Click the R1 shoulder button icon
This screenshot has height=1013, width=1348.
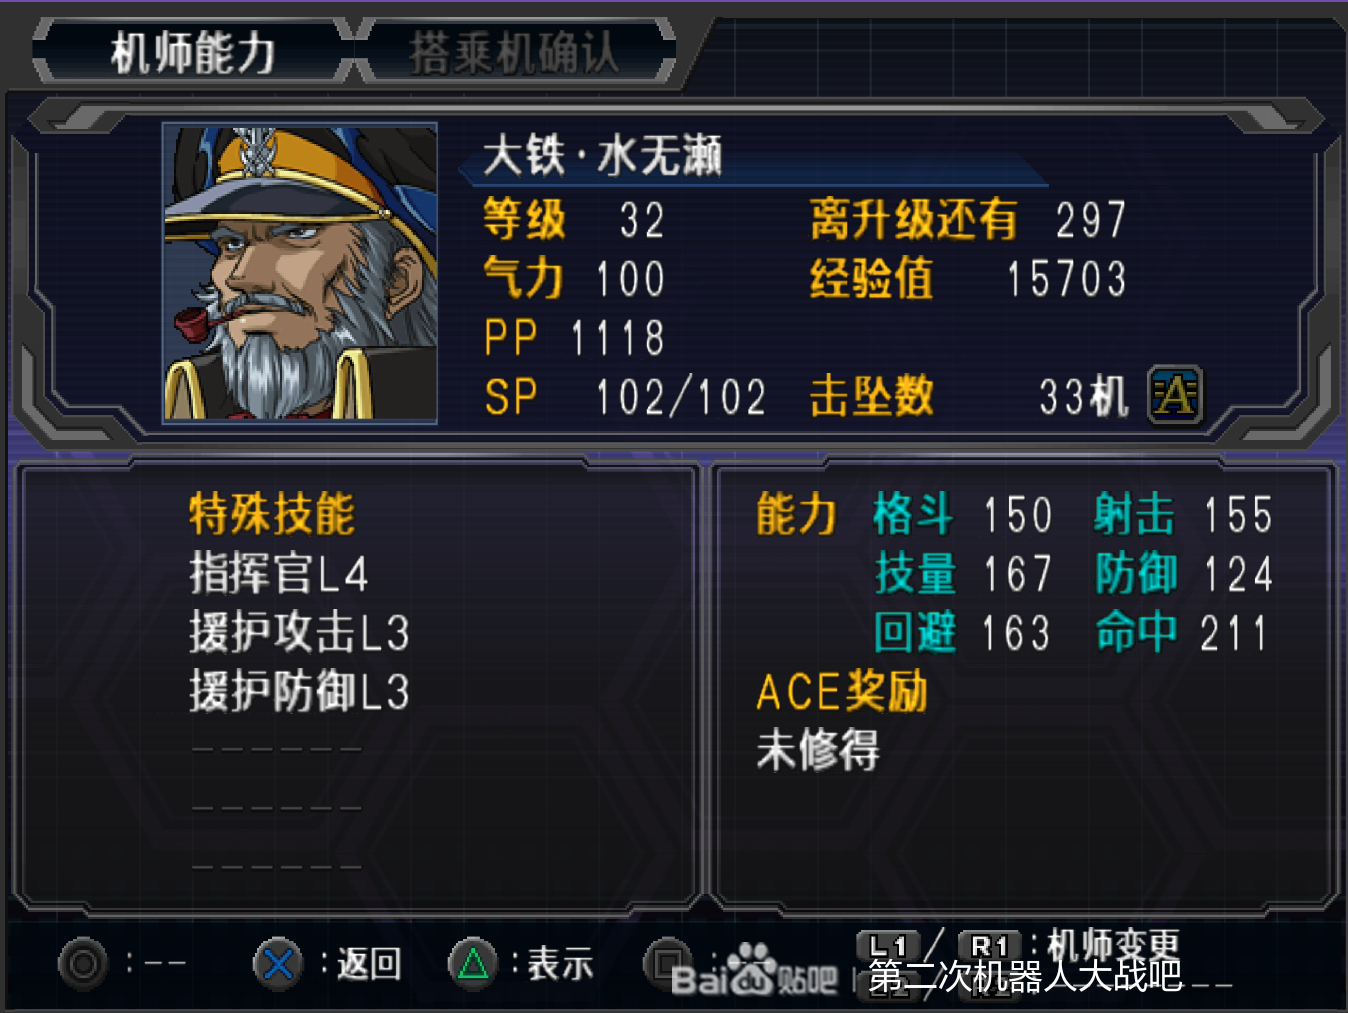[x=990, y=946]
